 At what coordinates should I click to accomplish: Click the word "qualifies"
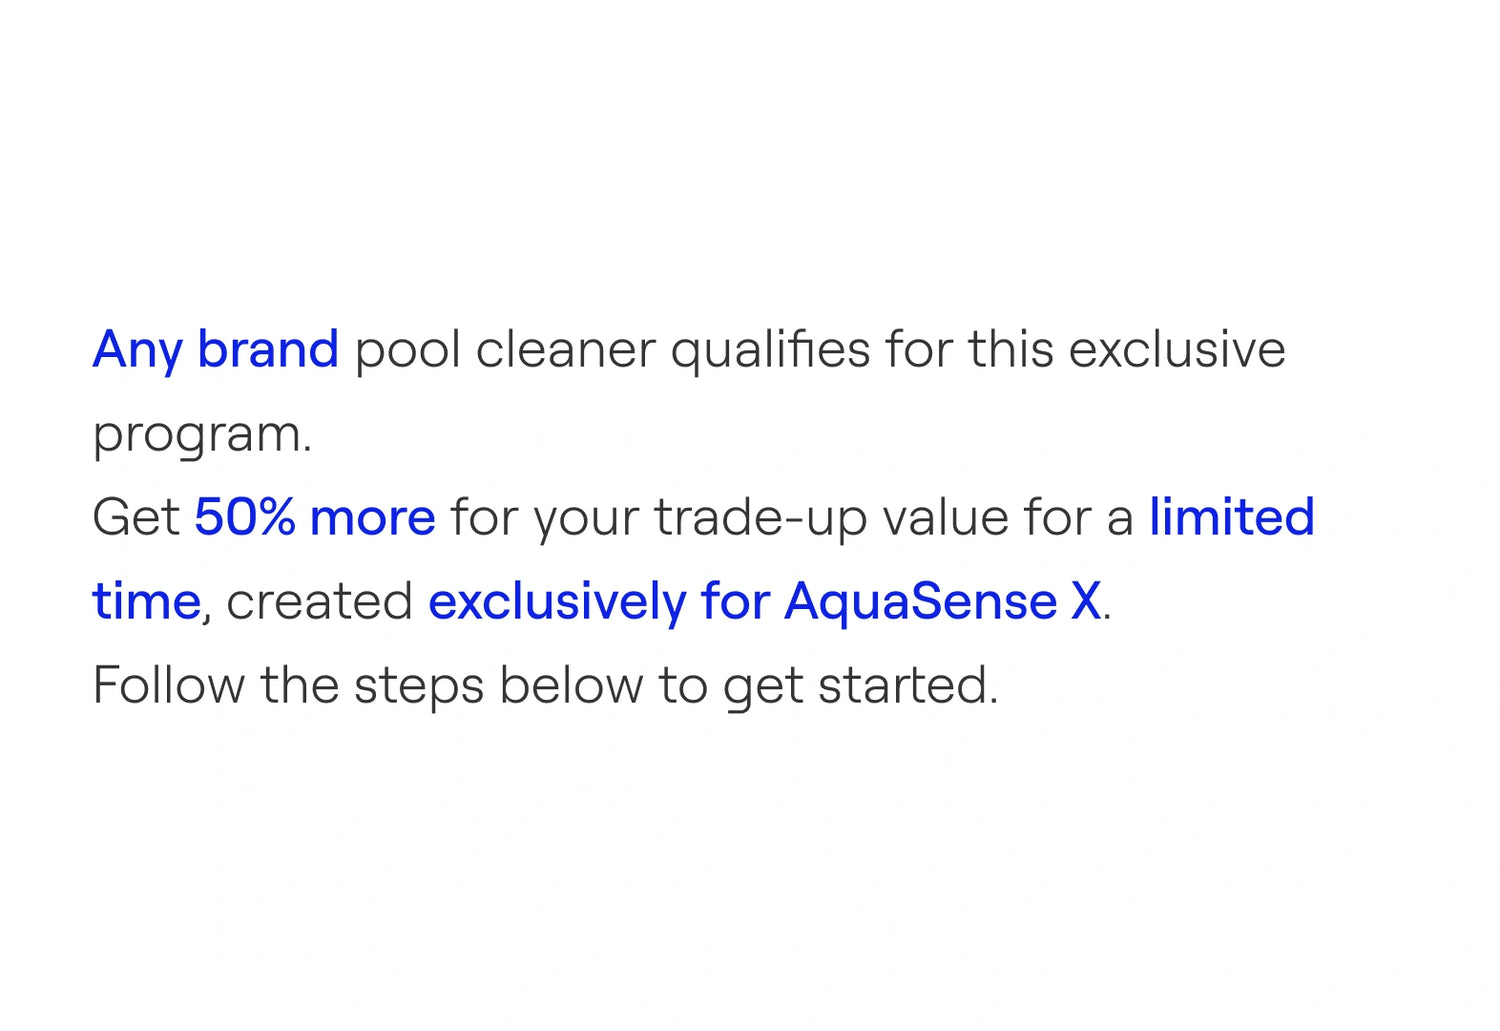[x=770, y=352]
